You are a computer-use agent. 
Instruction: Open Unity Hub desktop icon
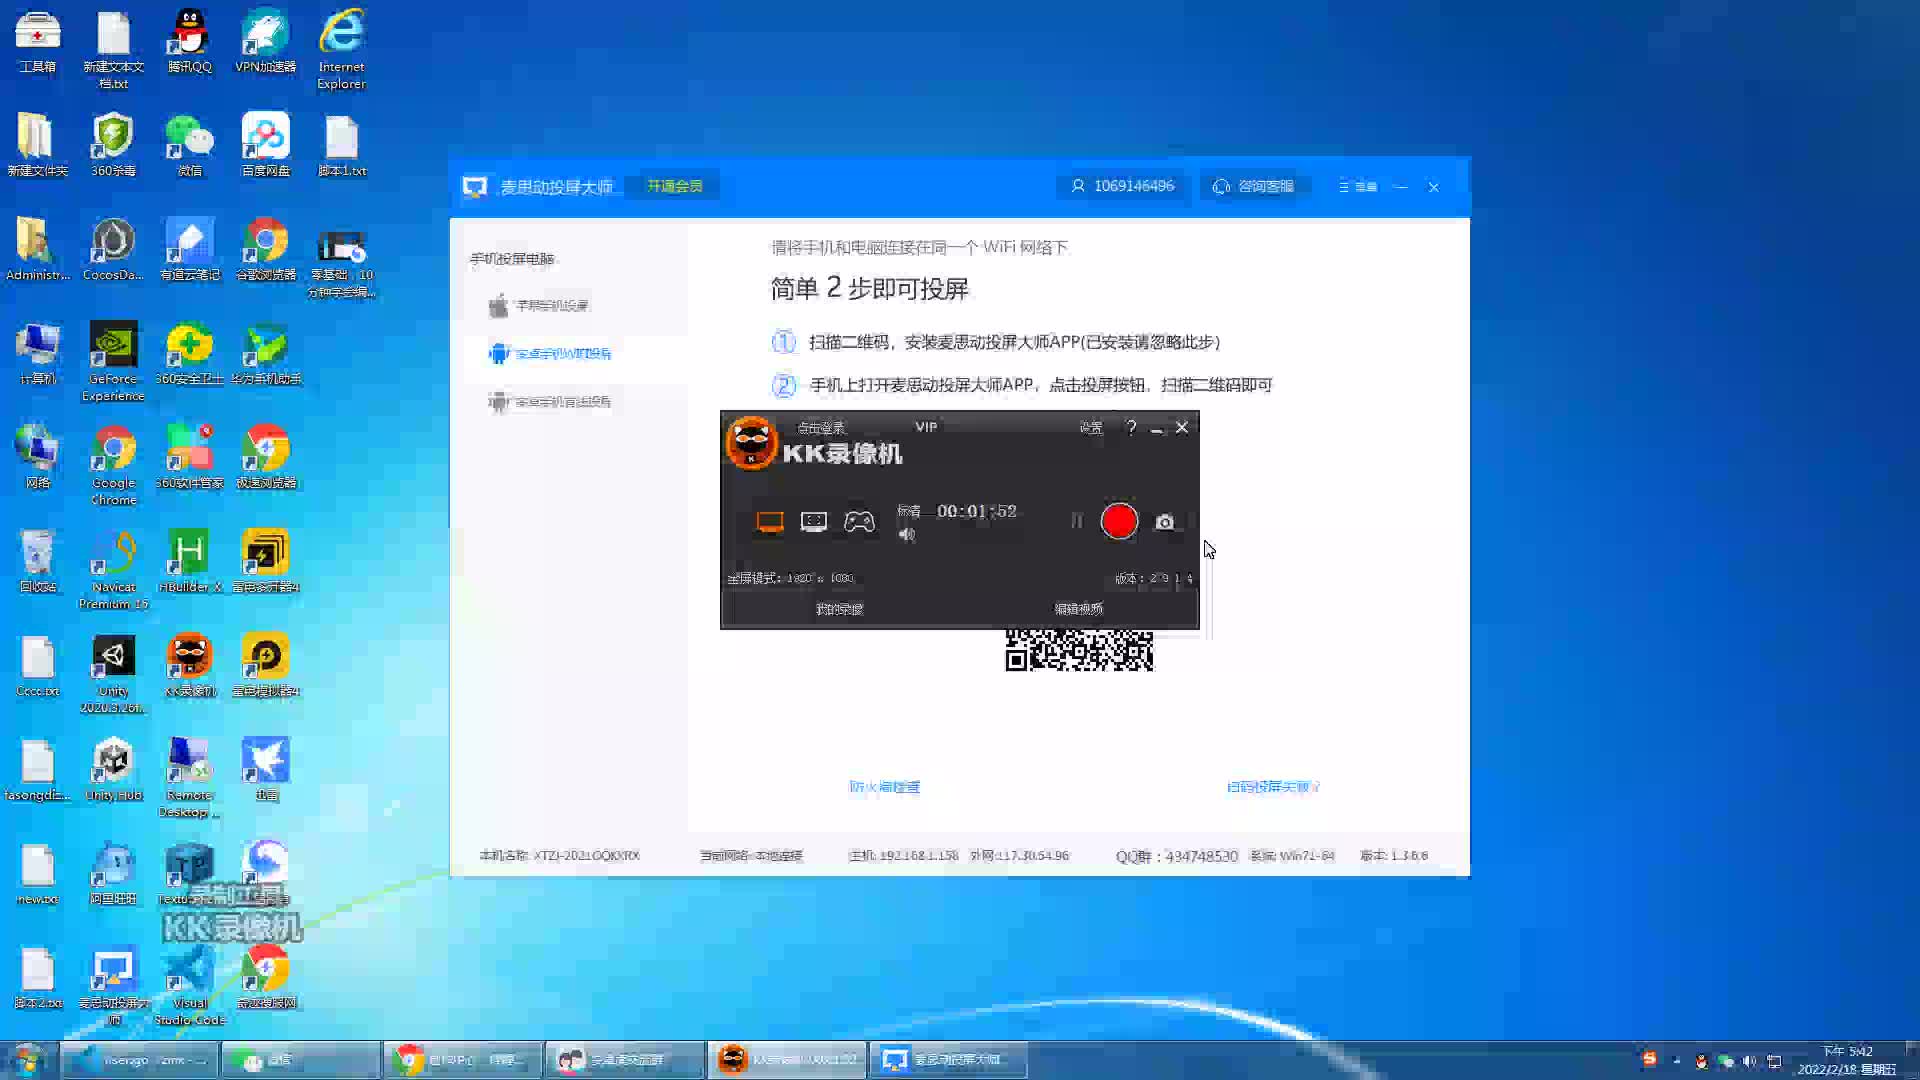tap(113, 770)
